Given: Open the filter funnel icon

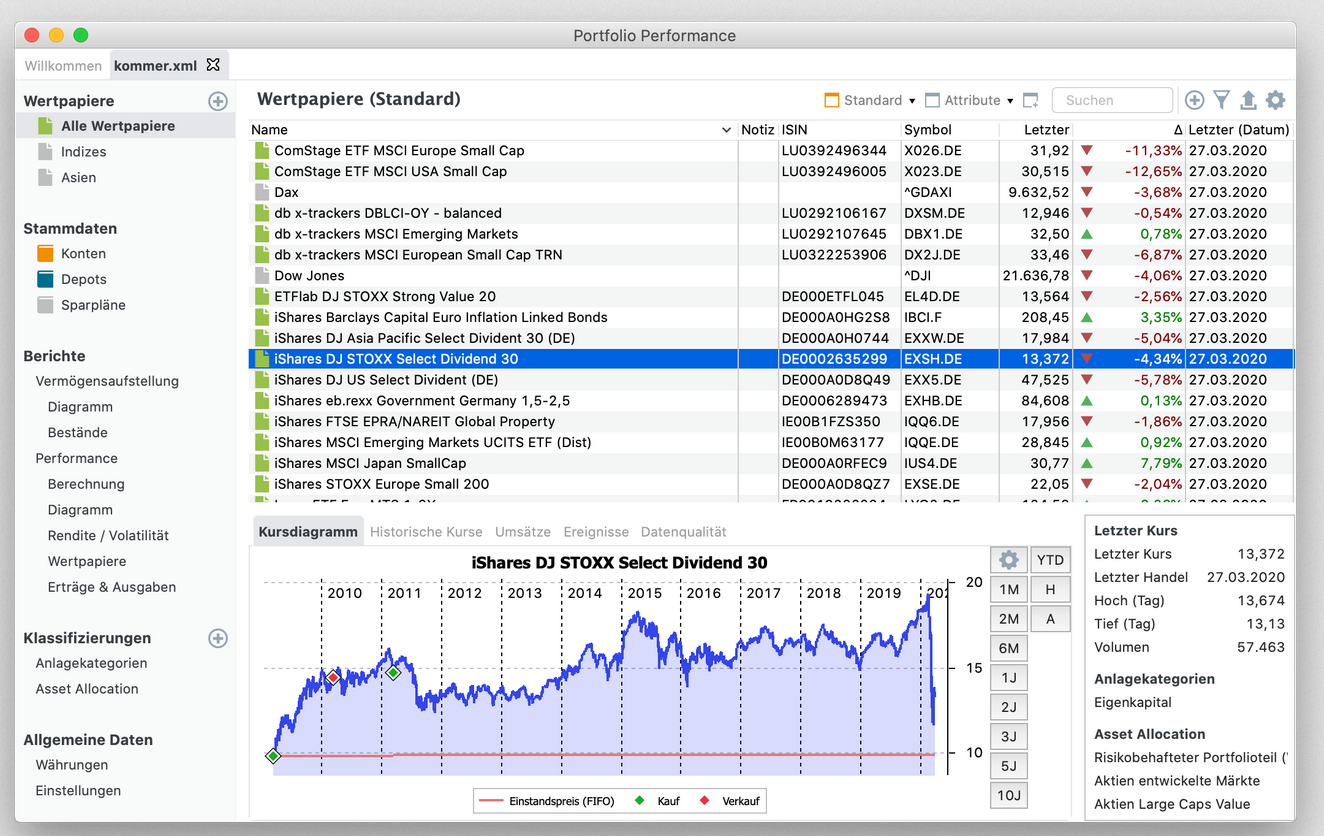Looking at the screenshot, I should [x=1221, y=100].
